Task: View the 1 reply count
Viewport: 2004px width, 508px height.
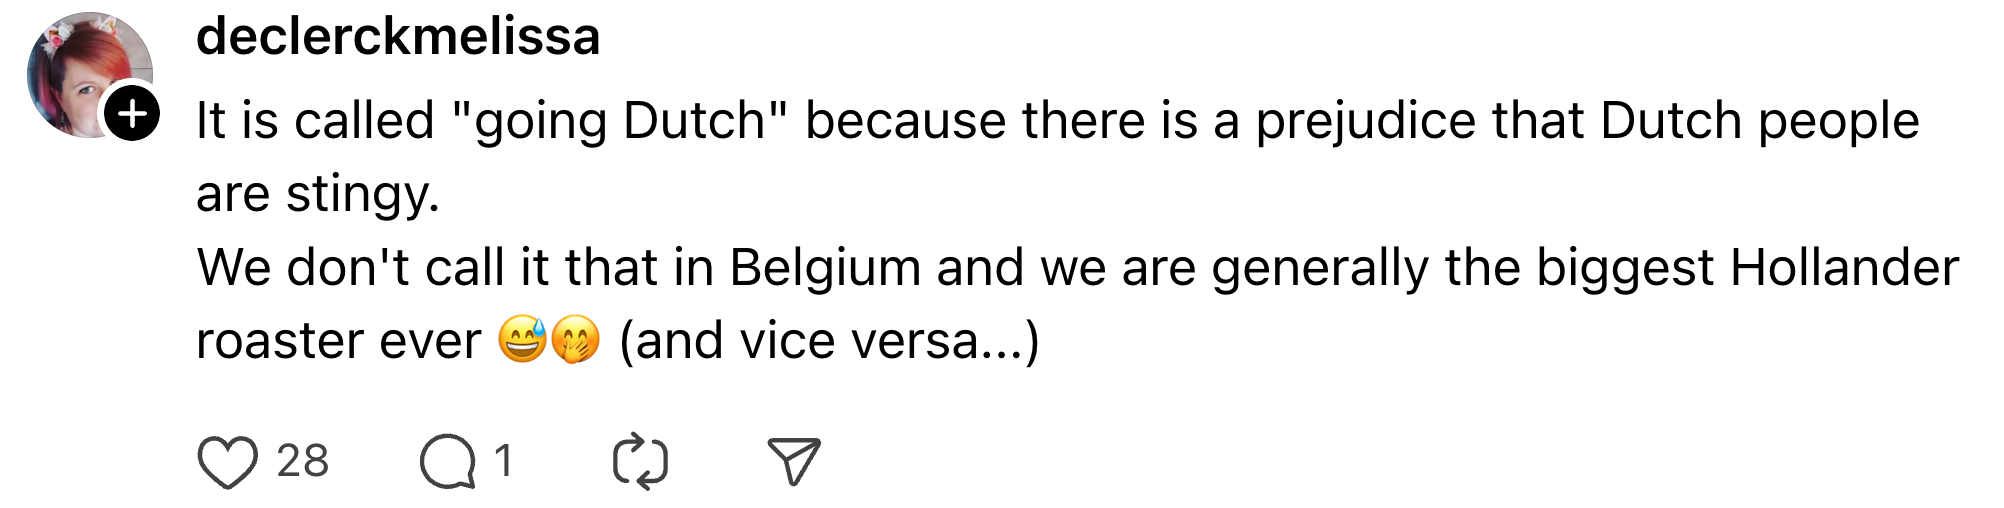Action: 503,462
